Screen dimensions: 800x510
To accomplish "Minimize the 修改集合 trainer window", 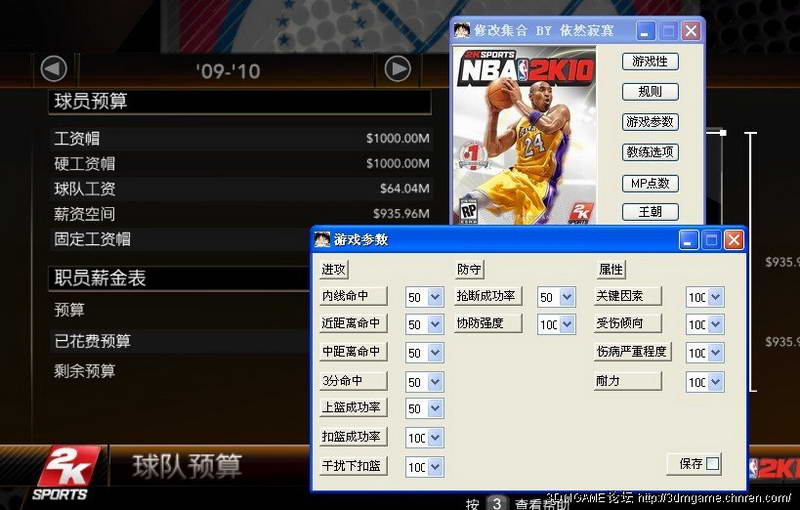I will pos(647,31).
